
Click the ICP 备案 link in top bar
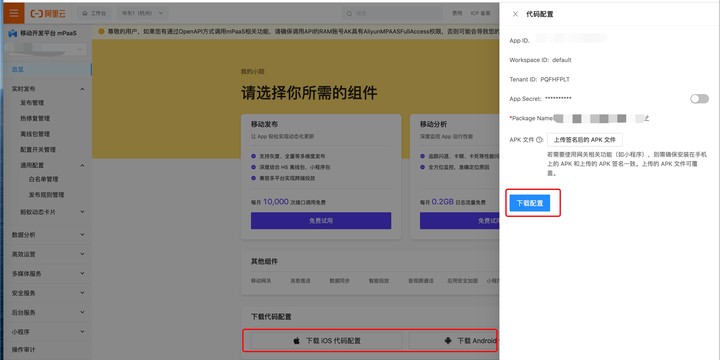click(x=480, y=13)
